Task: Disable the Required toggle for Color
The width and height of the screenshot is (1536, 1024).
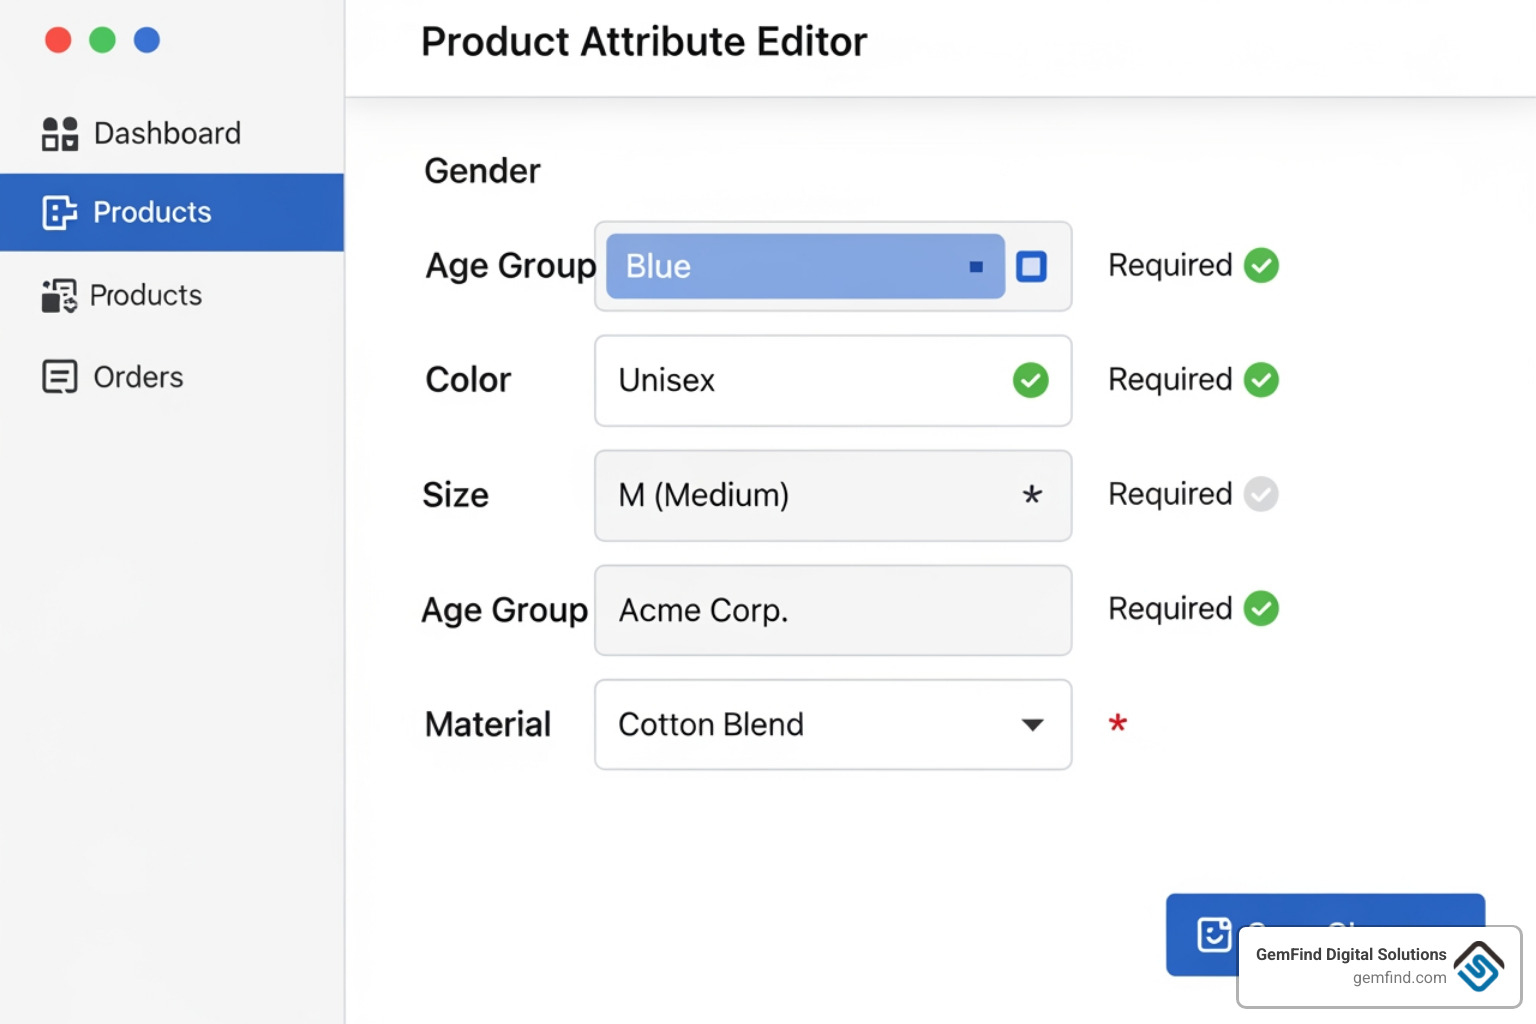Action: [1261, 380]
